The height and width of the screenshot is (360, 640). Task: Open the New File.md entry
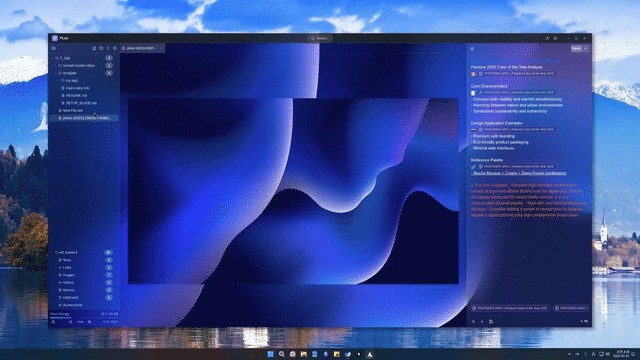coord(73,110)
